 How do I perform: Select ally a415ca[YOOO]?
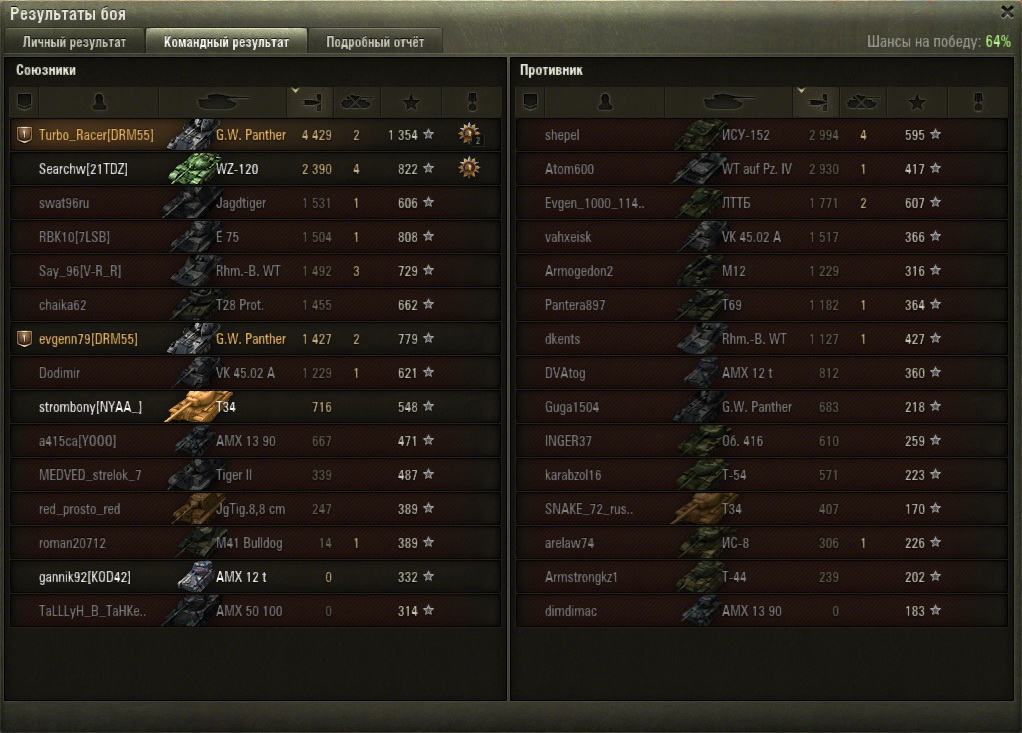click(78, 441)
